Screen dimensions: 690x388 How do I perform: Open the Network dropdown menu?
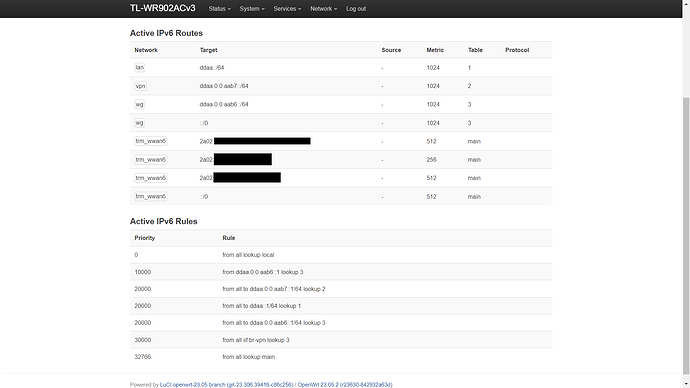(x=323, y=9)
